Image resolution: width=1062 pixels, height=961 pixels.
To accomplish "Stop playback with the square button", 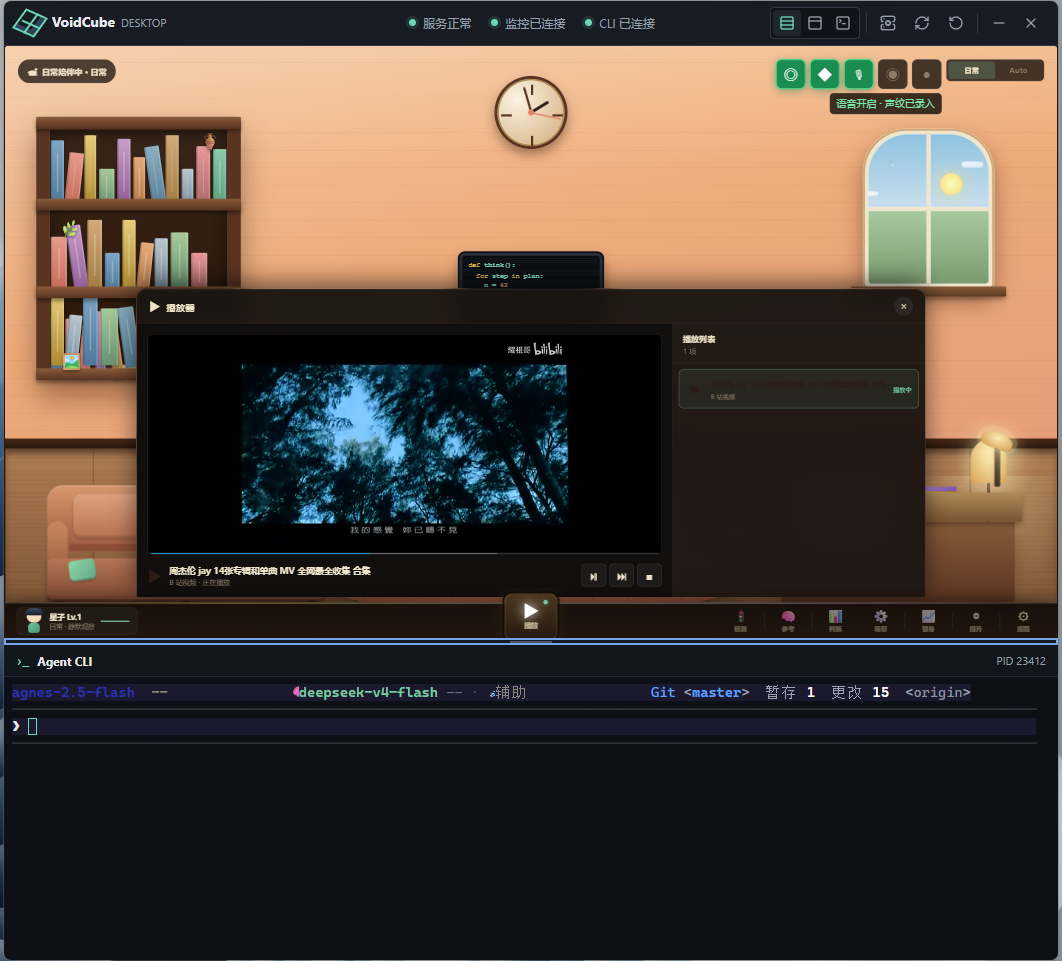I will (649, 576).
